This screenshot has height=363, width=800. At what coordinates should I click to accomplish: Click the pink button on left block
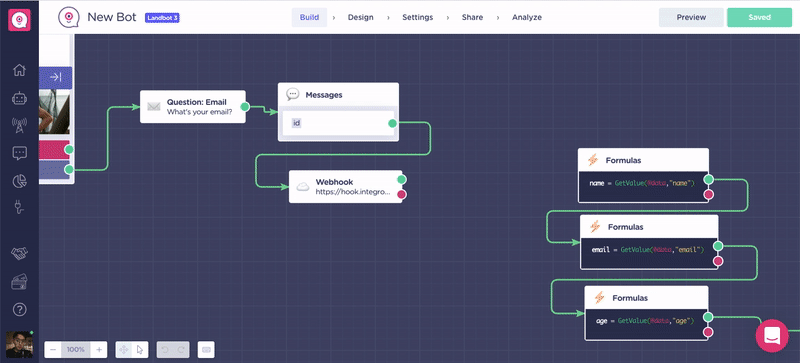(54, 150)
